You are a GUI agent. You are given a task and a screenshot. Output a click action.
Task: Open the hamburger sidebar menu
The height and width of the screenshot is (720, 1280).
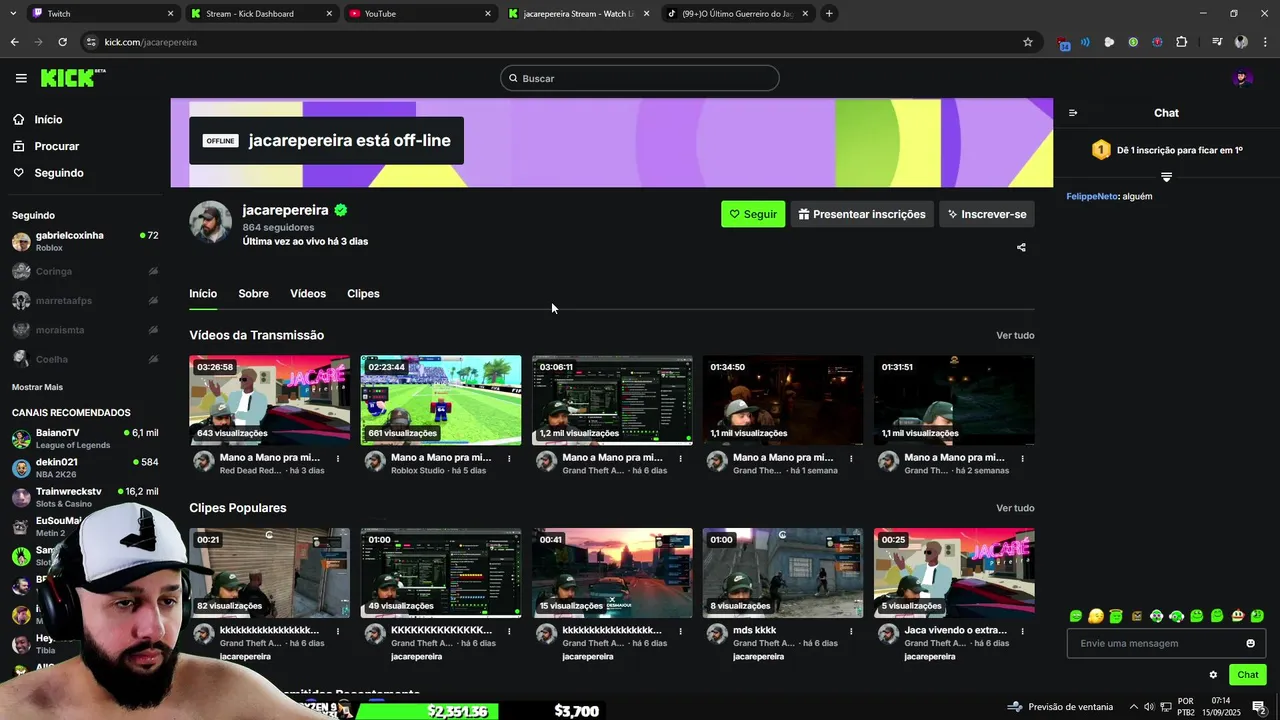(21, 78)
